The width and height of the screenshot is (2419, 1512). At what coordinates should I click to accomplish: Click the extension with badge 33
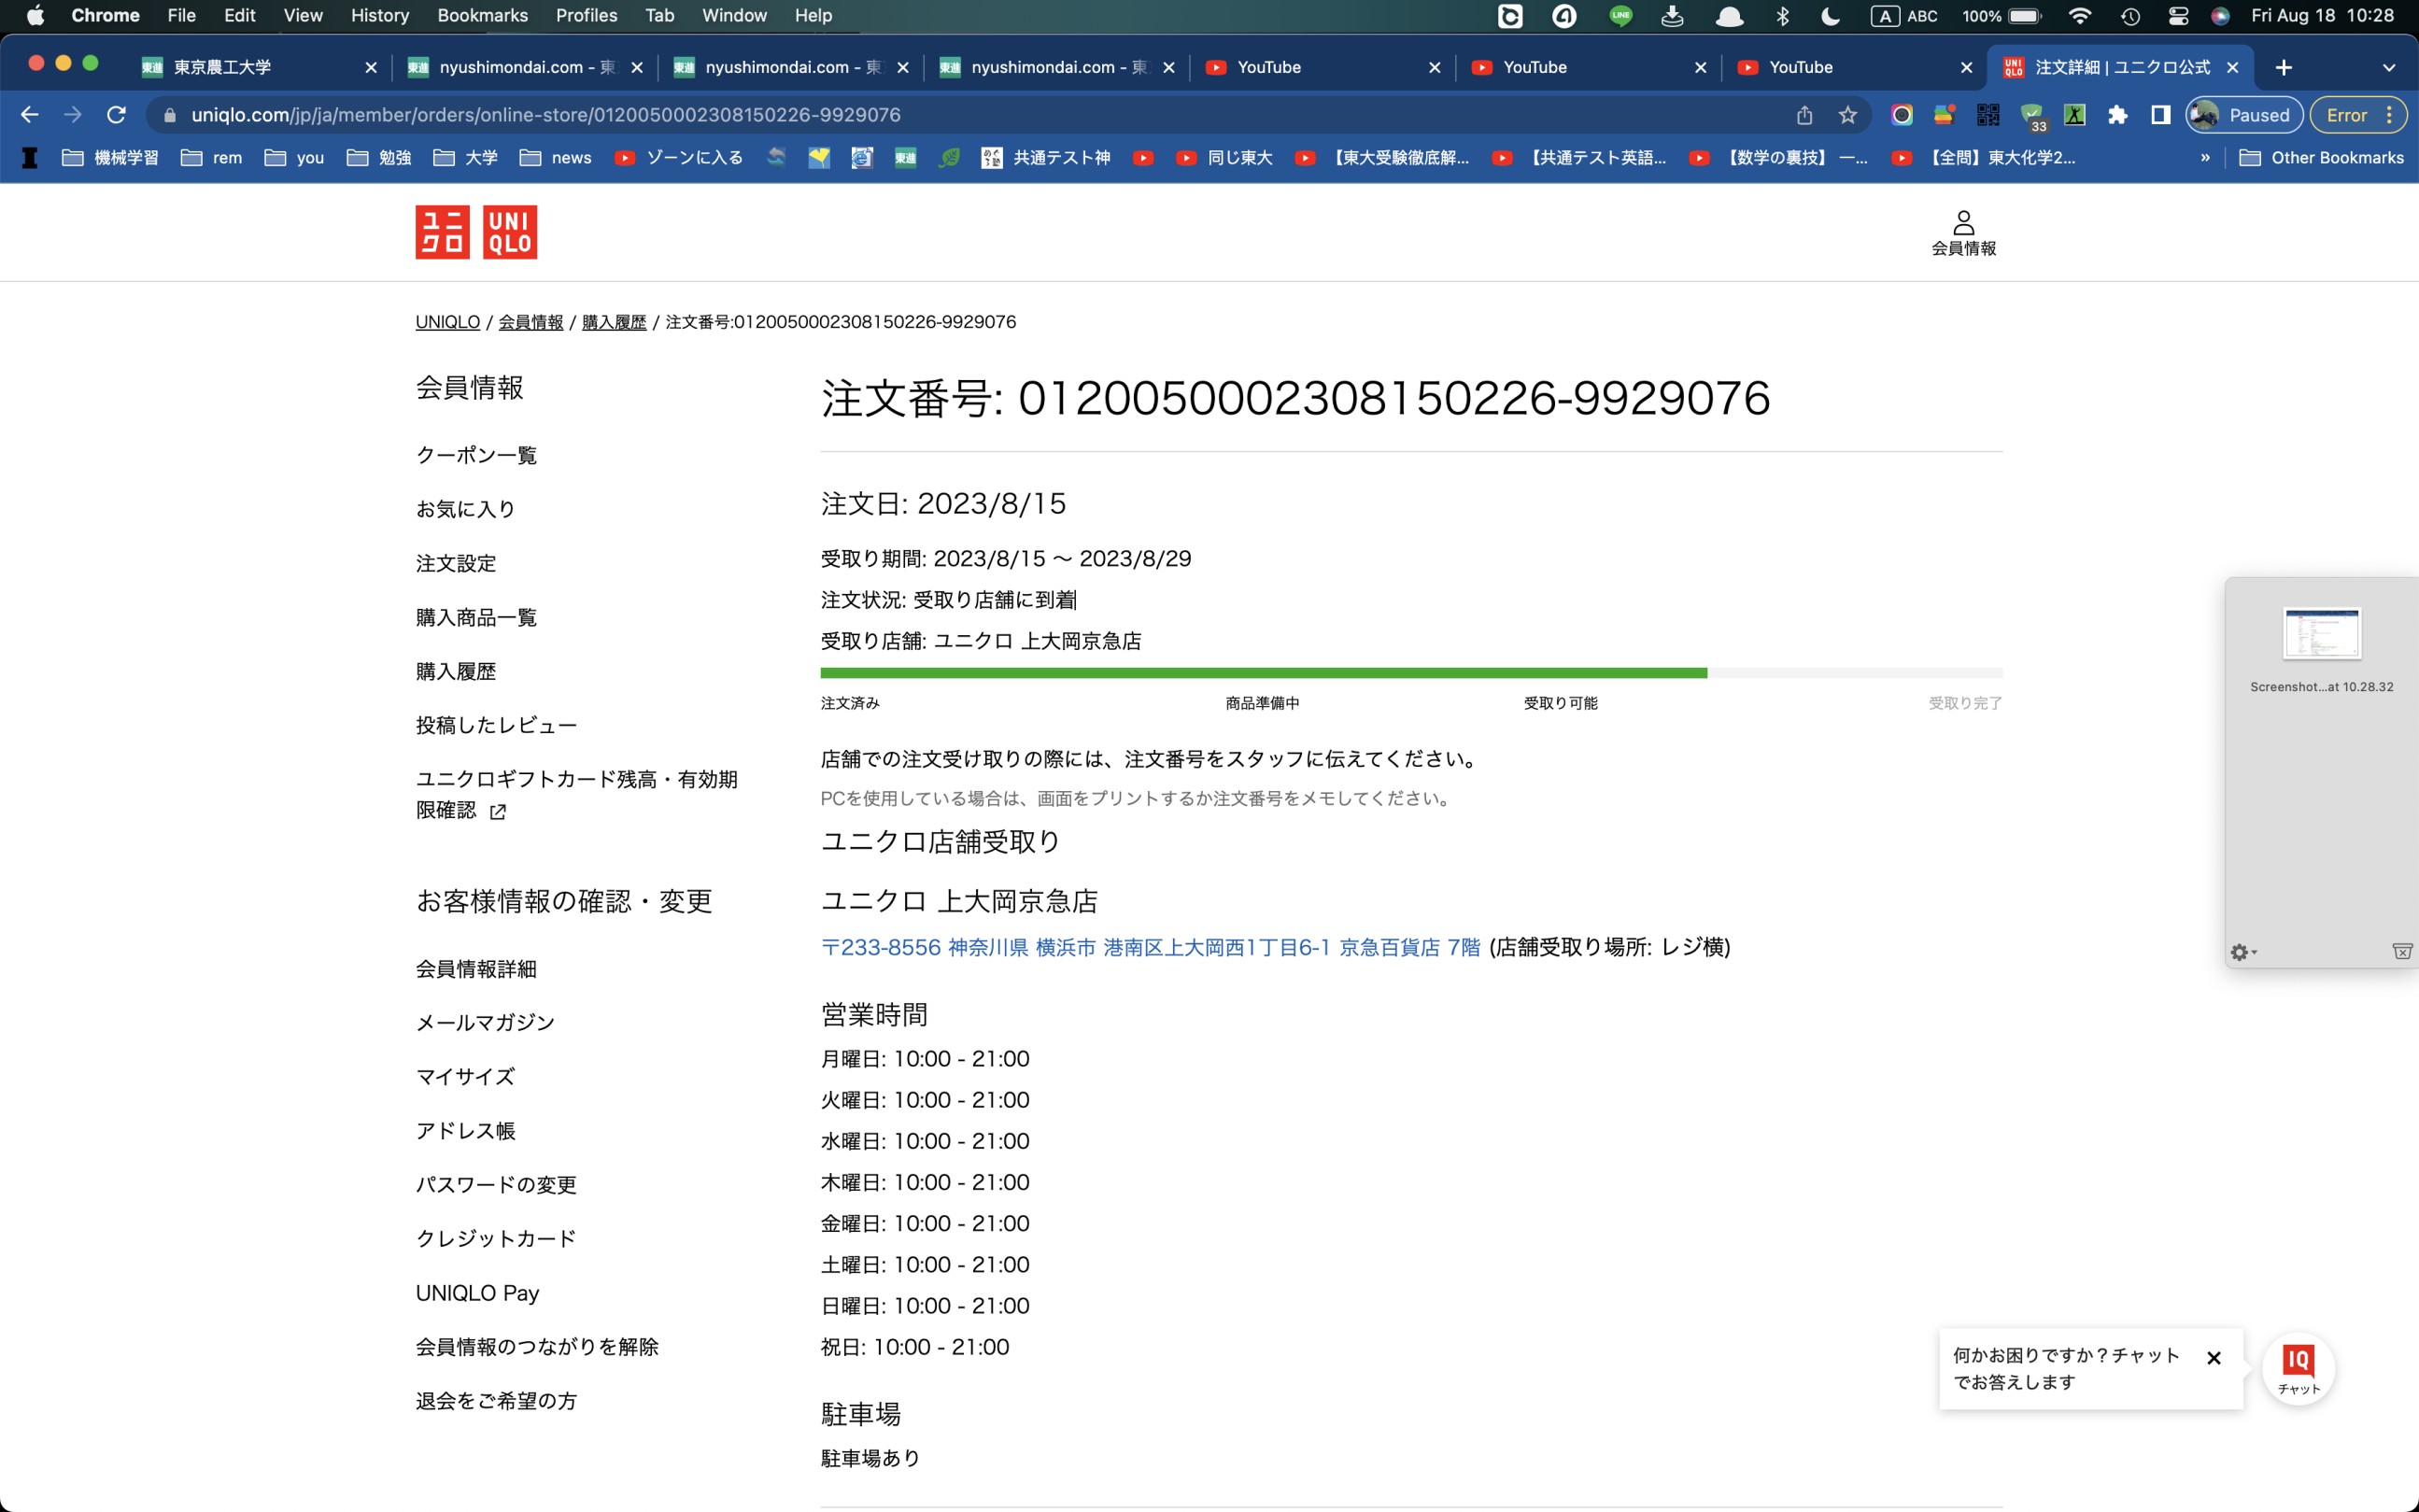coord(2032,117)
